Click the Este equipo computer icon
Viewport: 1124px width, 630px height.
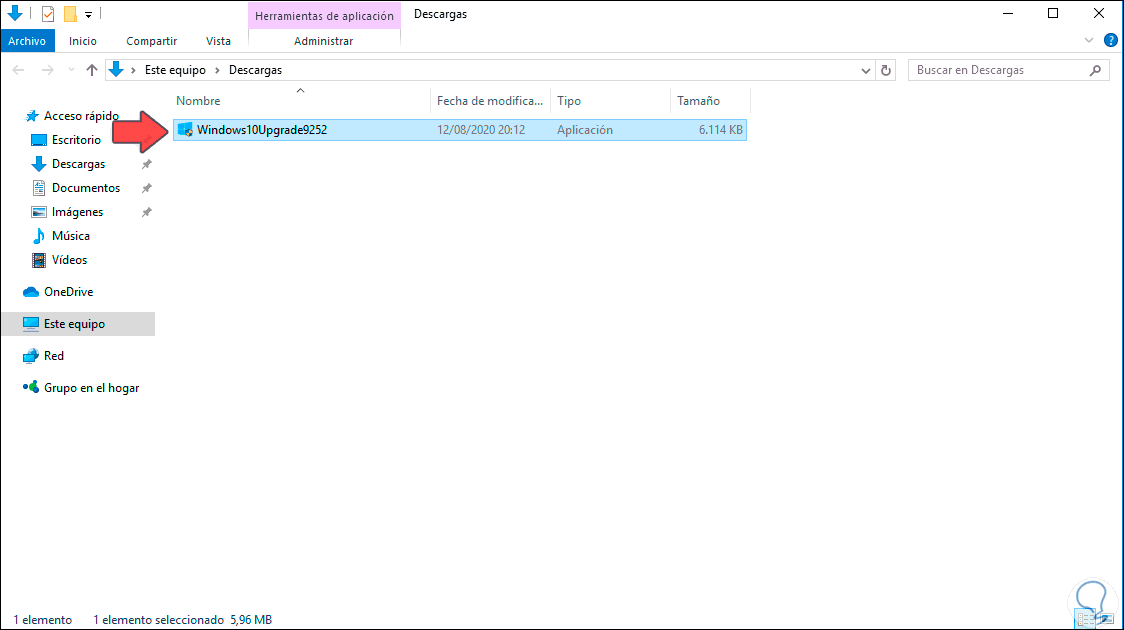point(31,324)
